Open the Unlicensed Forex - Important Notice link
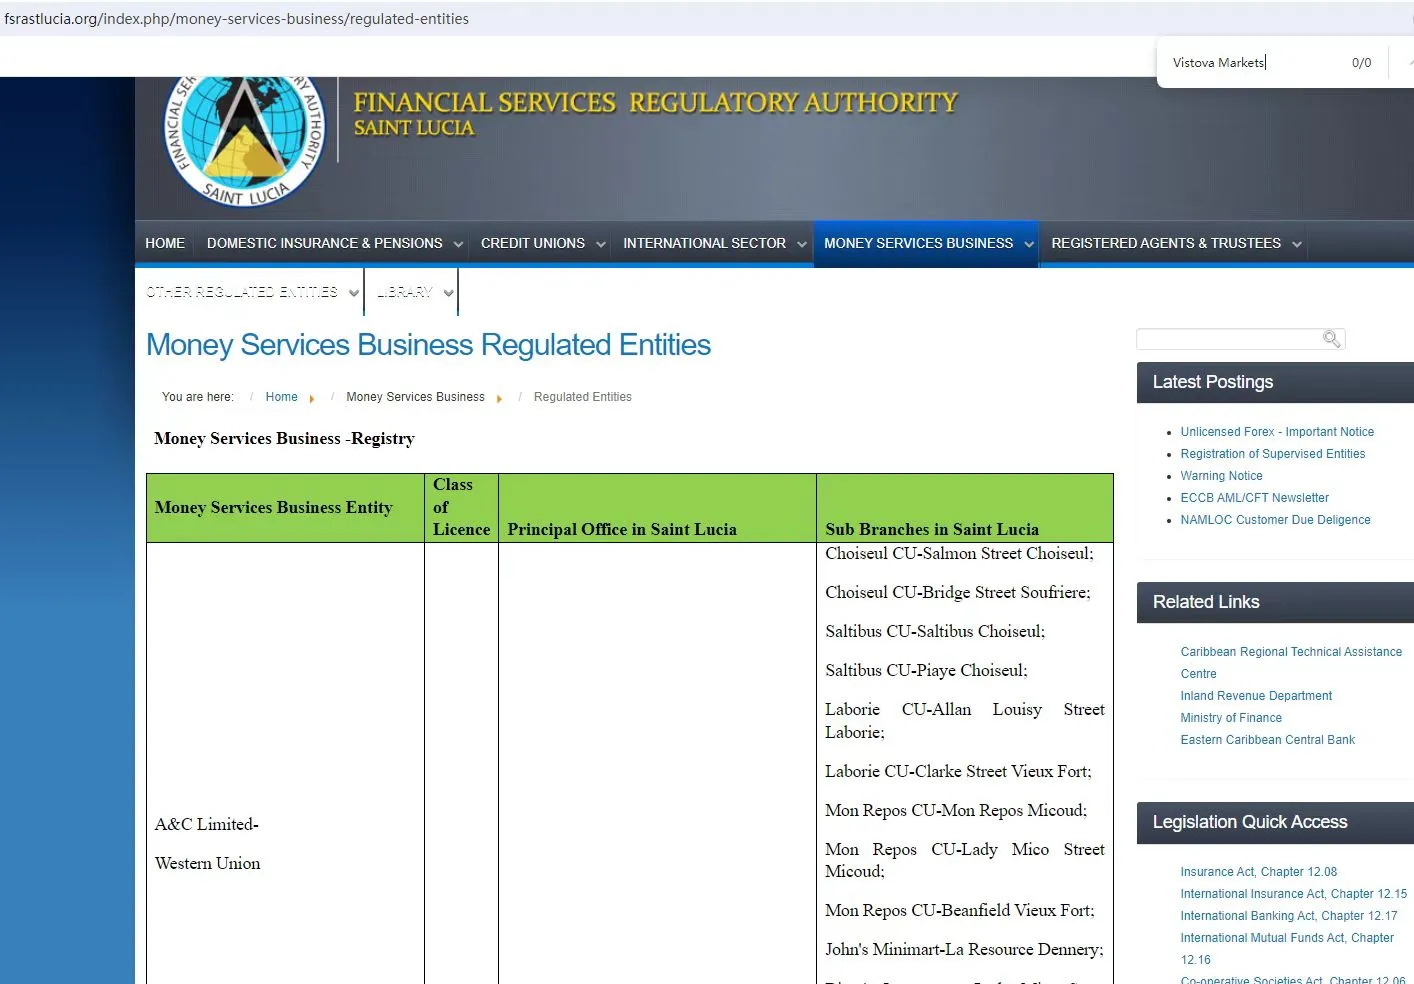The height and width of the screenshot is (984, 1414). 1277,432
